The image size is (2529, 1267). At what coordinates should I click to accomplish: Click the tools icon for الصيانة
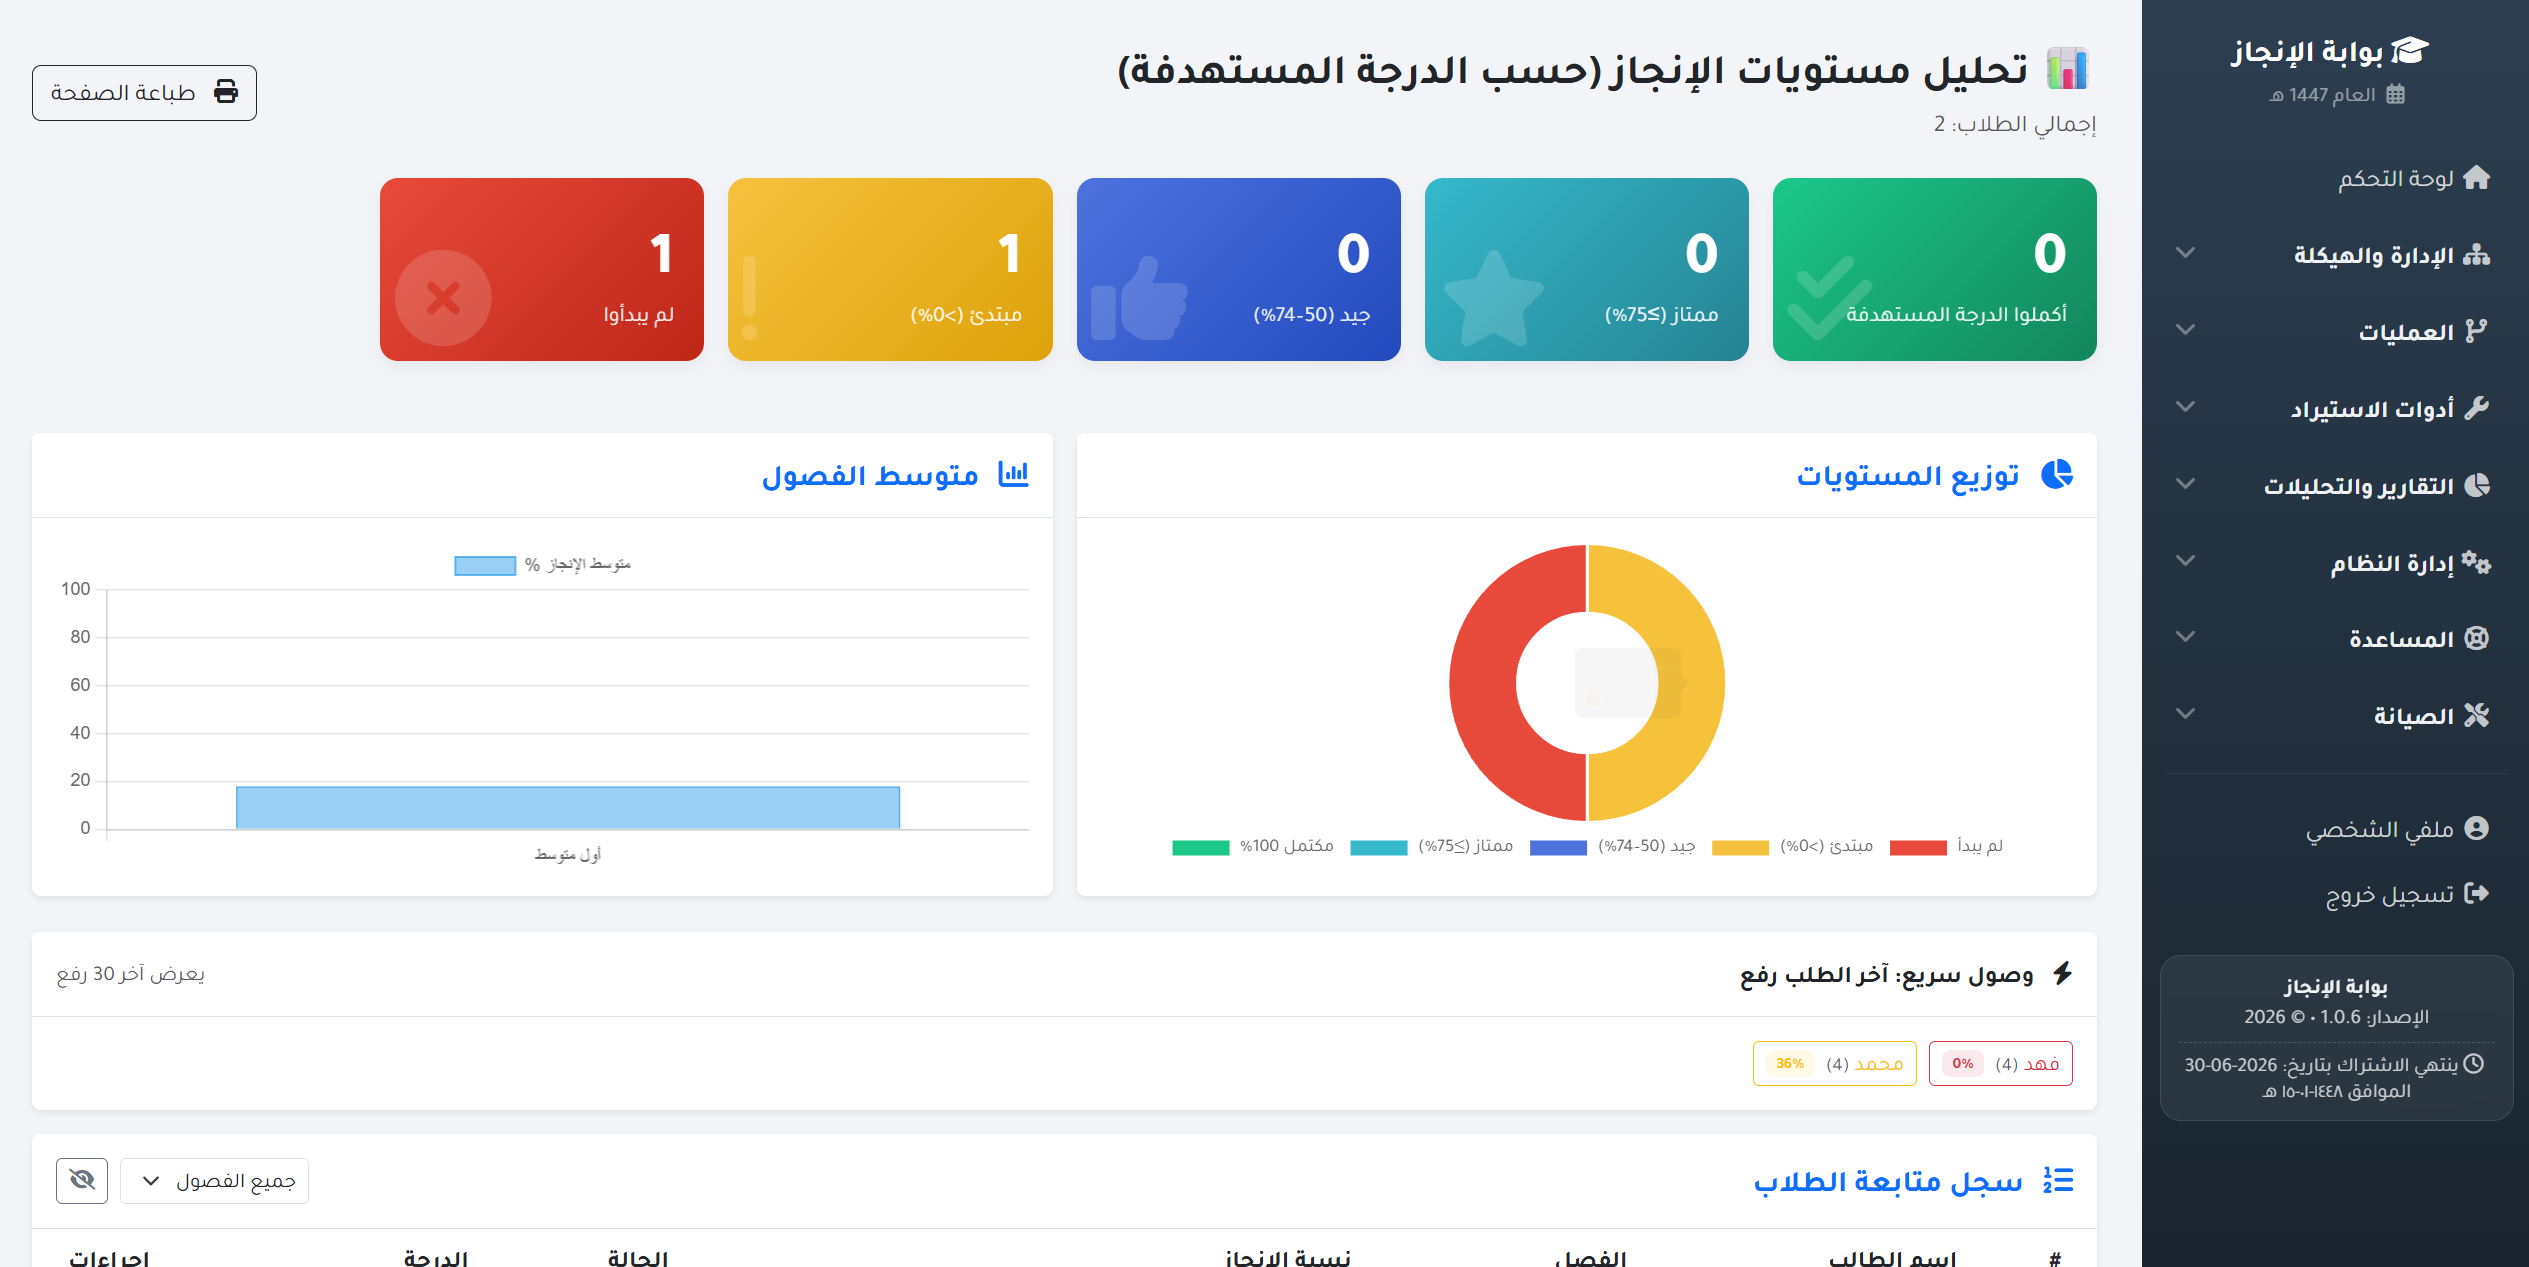pyautogui.click(x=2476, y=715)
